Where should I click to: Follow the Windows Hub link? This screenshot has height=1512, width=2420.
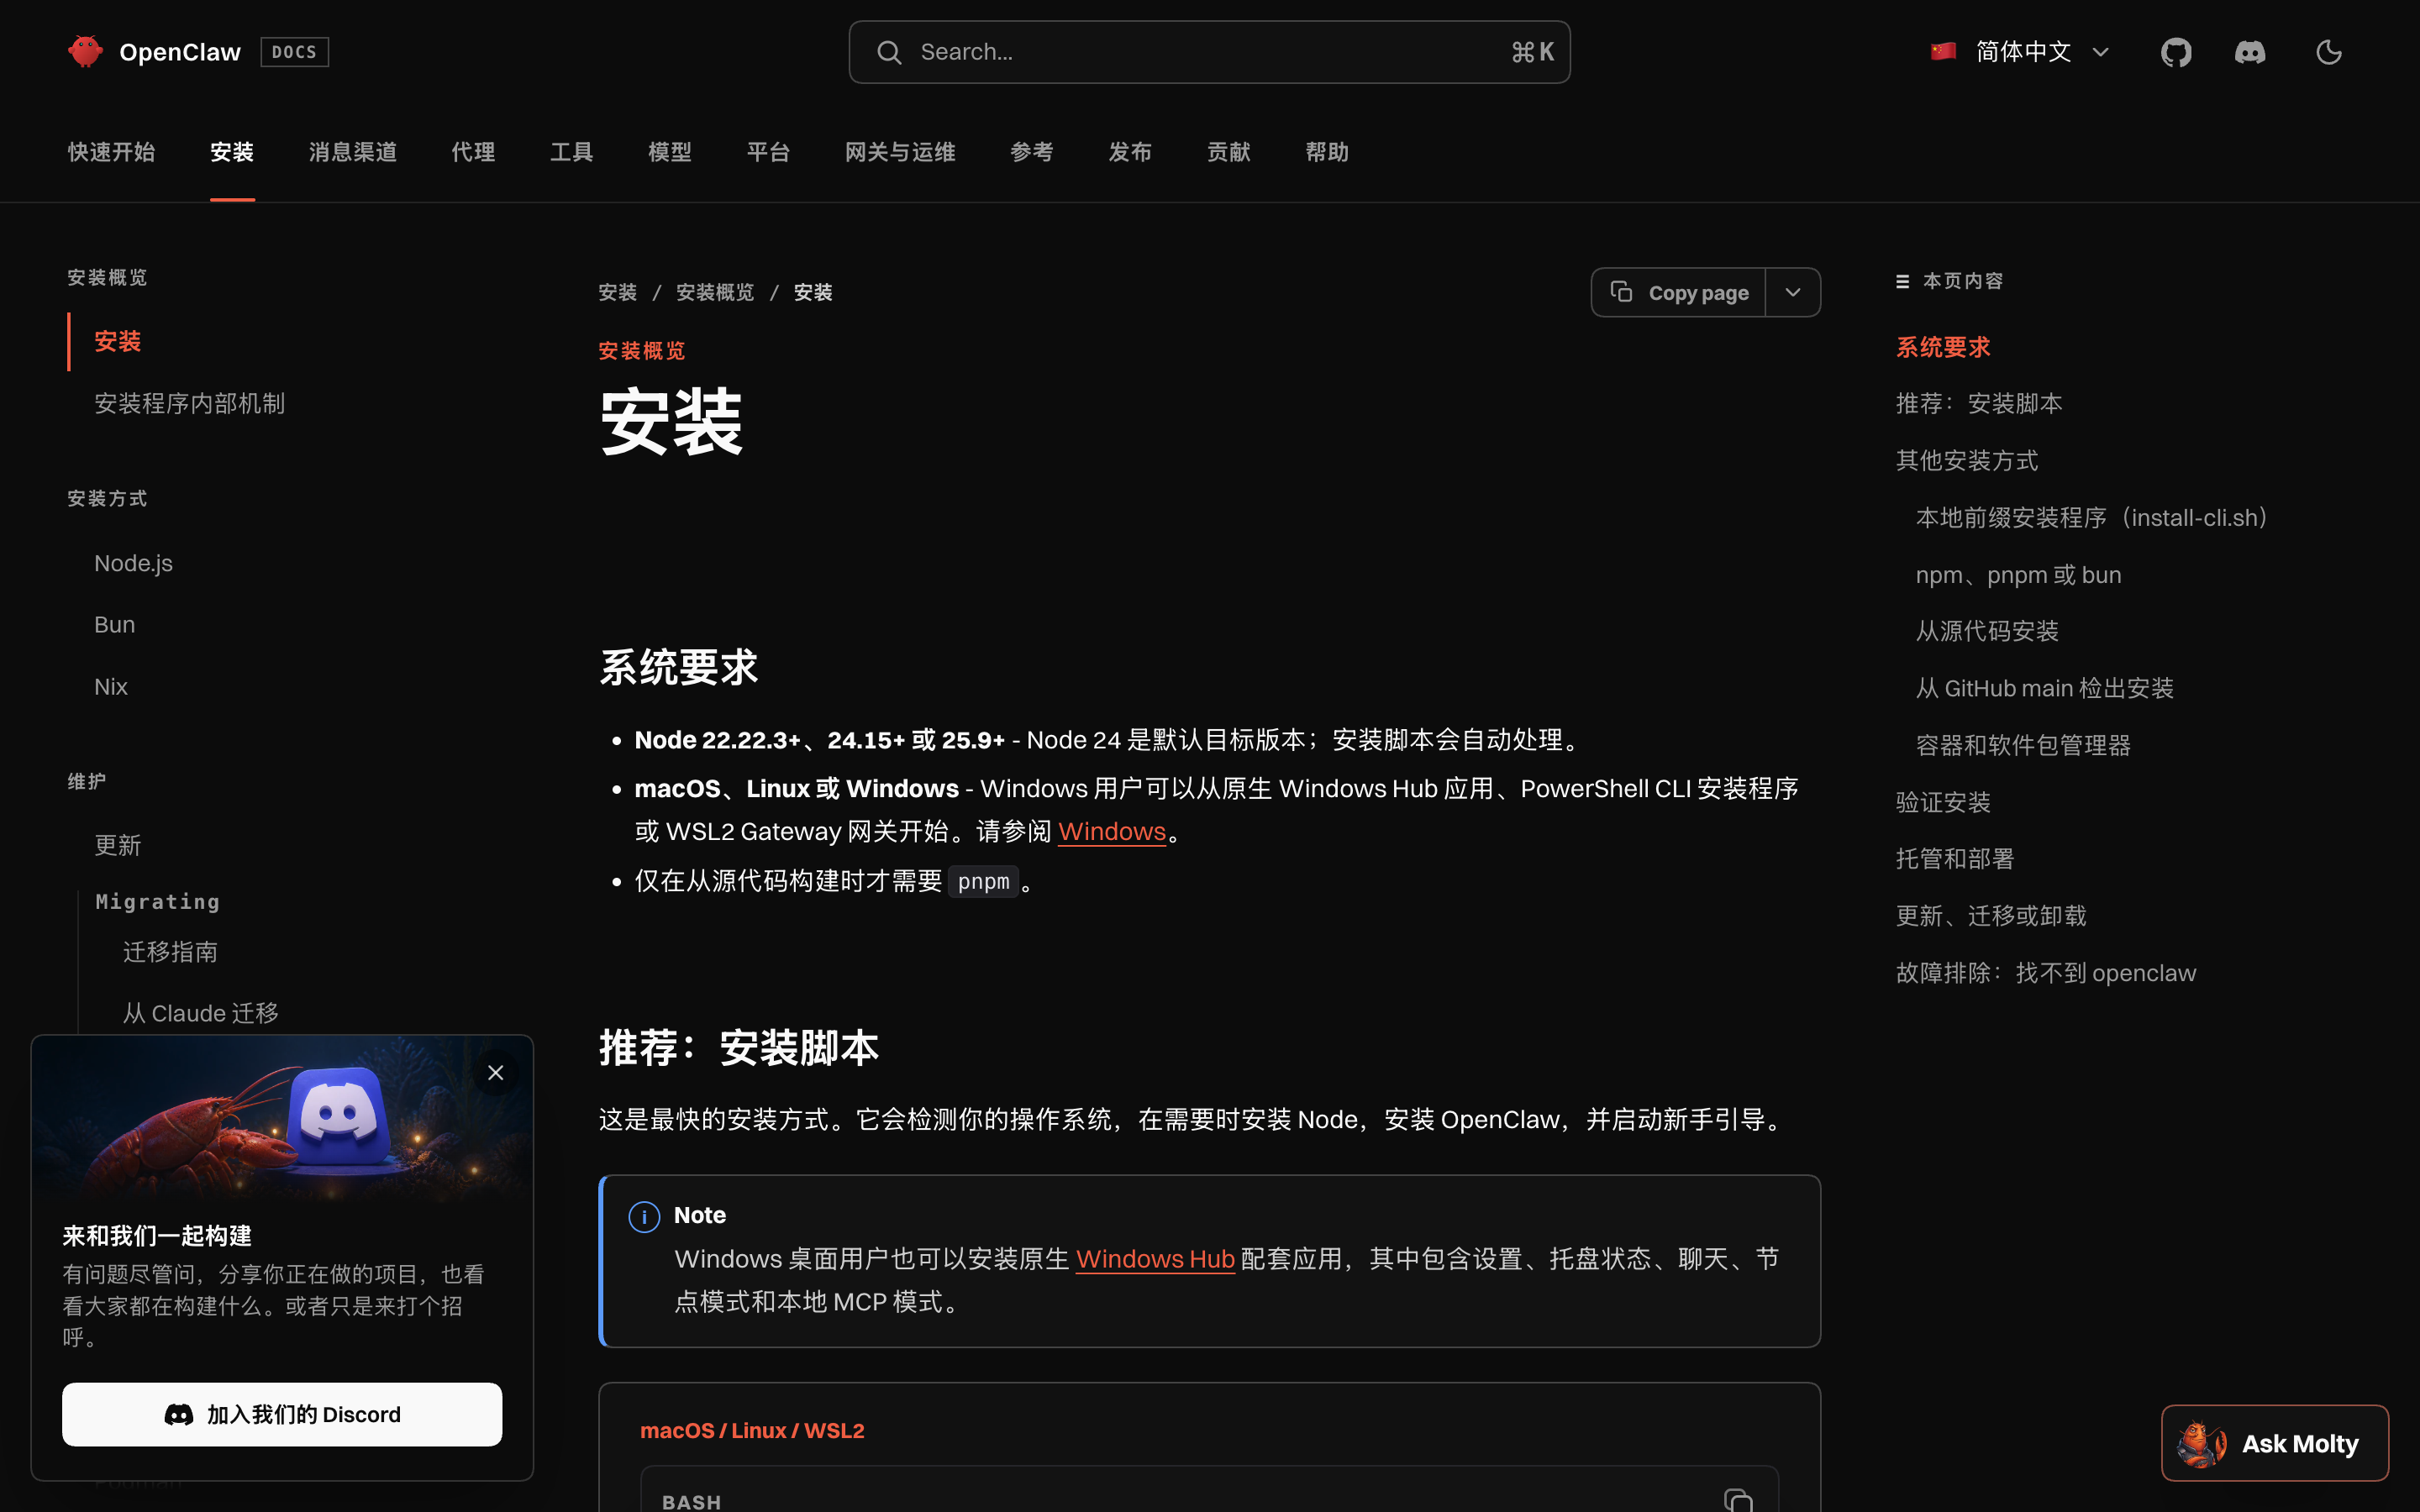[1155, 1259]
